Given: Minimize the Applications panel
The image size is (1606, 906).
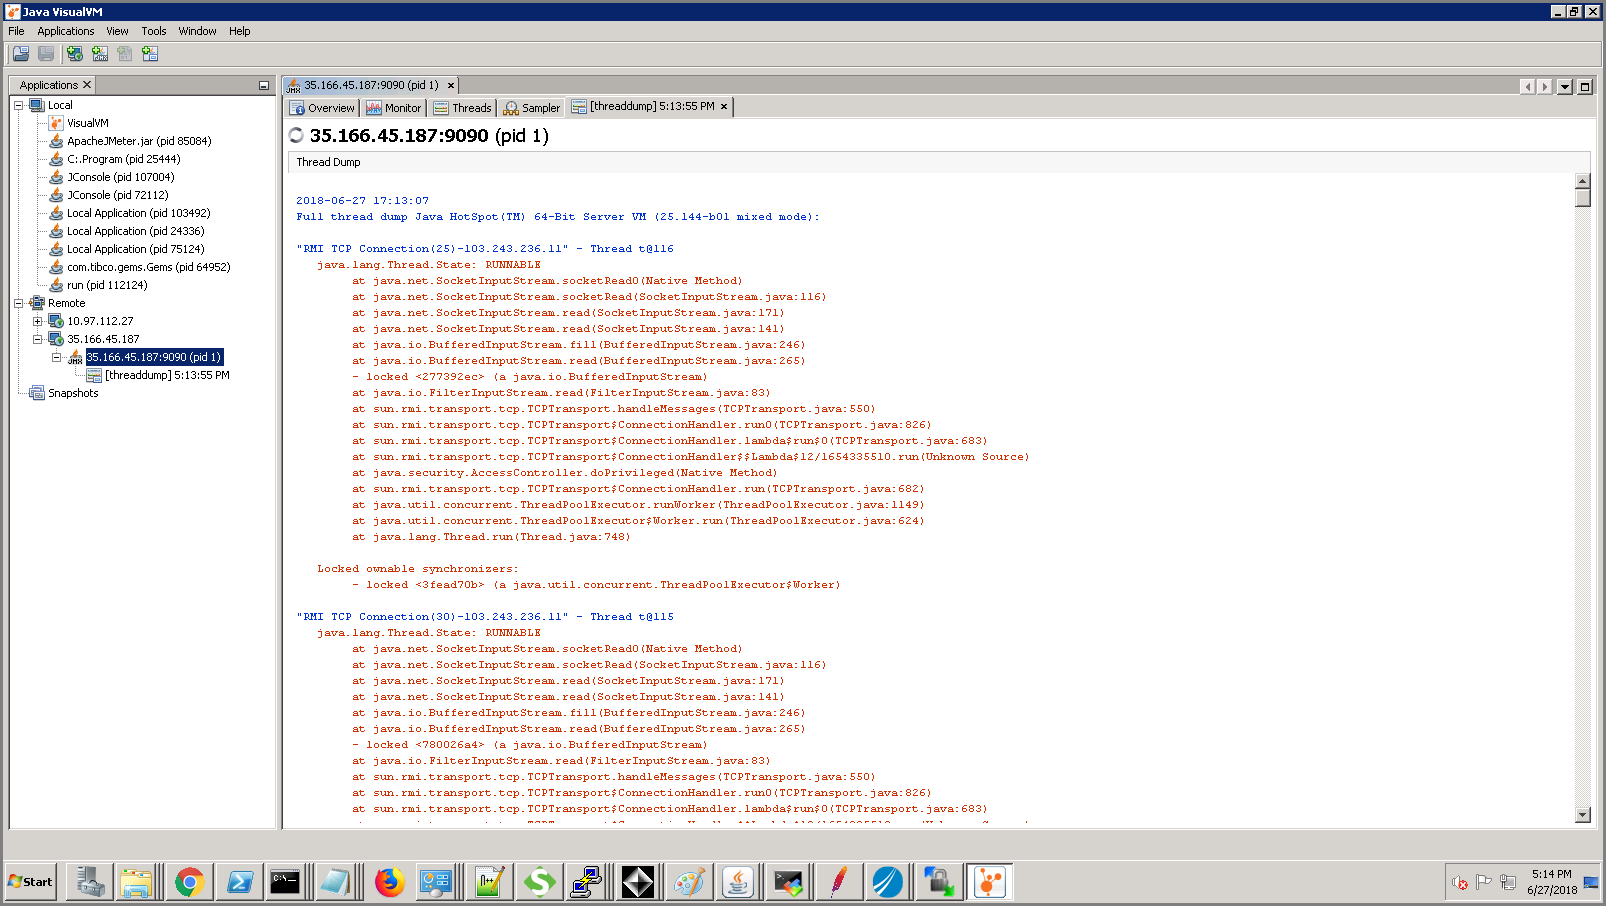Looking at the screenshot, I should (x=264, y=86).
